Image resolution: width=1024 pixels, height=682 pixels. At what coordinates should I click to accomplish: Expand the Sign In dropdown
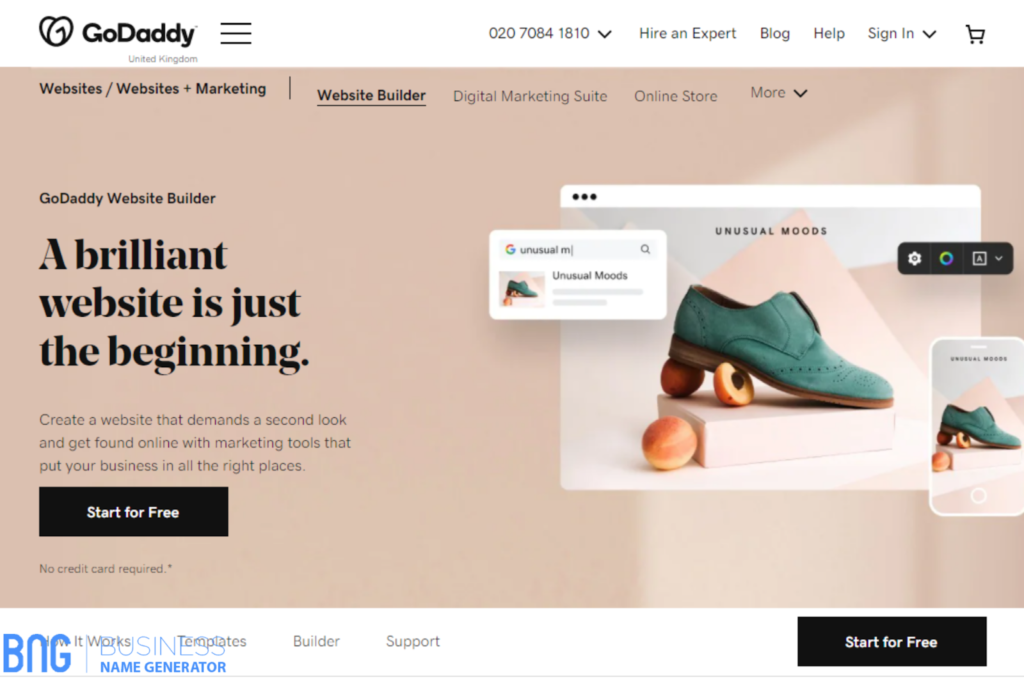[902, 33]
